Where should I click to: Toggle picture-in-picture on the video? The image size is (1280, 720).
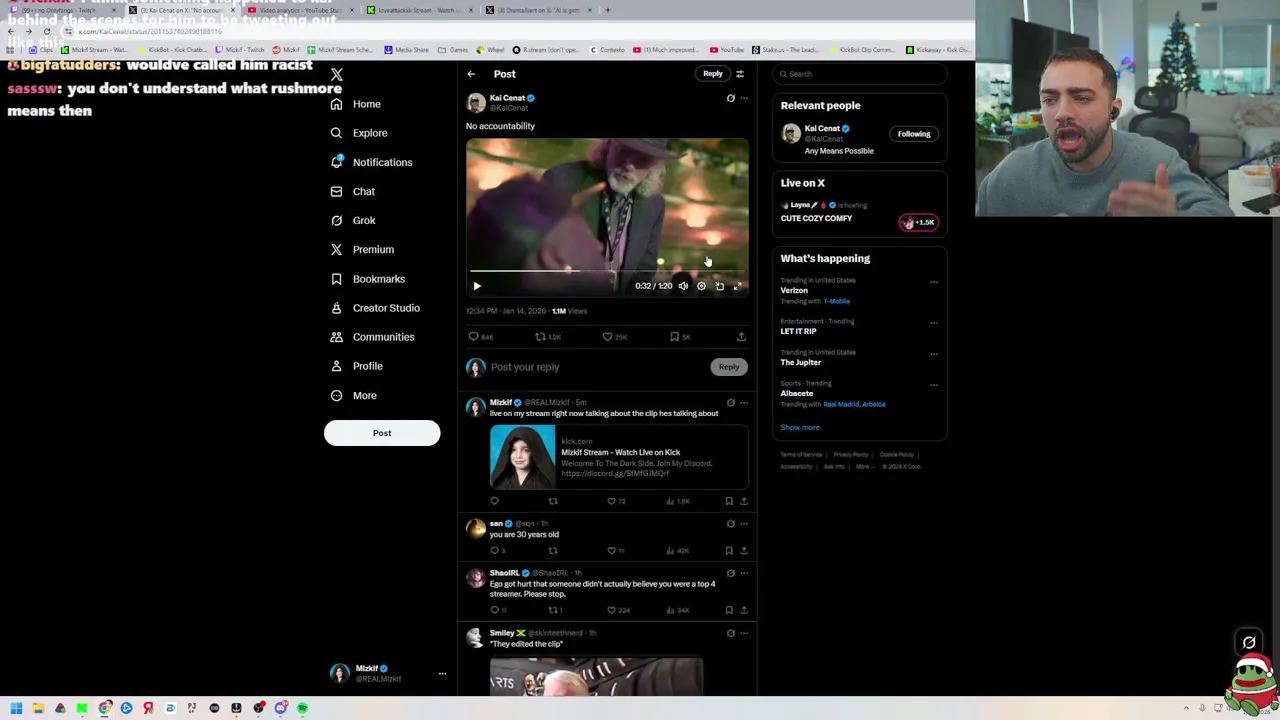pyautogui.click(x=719, y=286)
